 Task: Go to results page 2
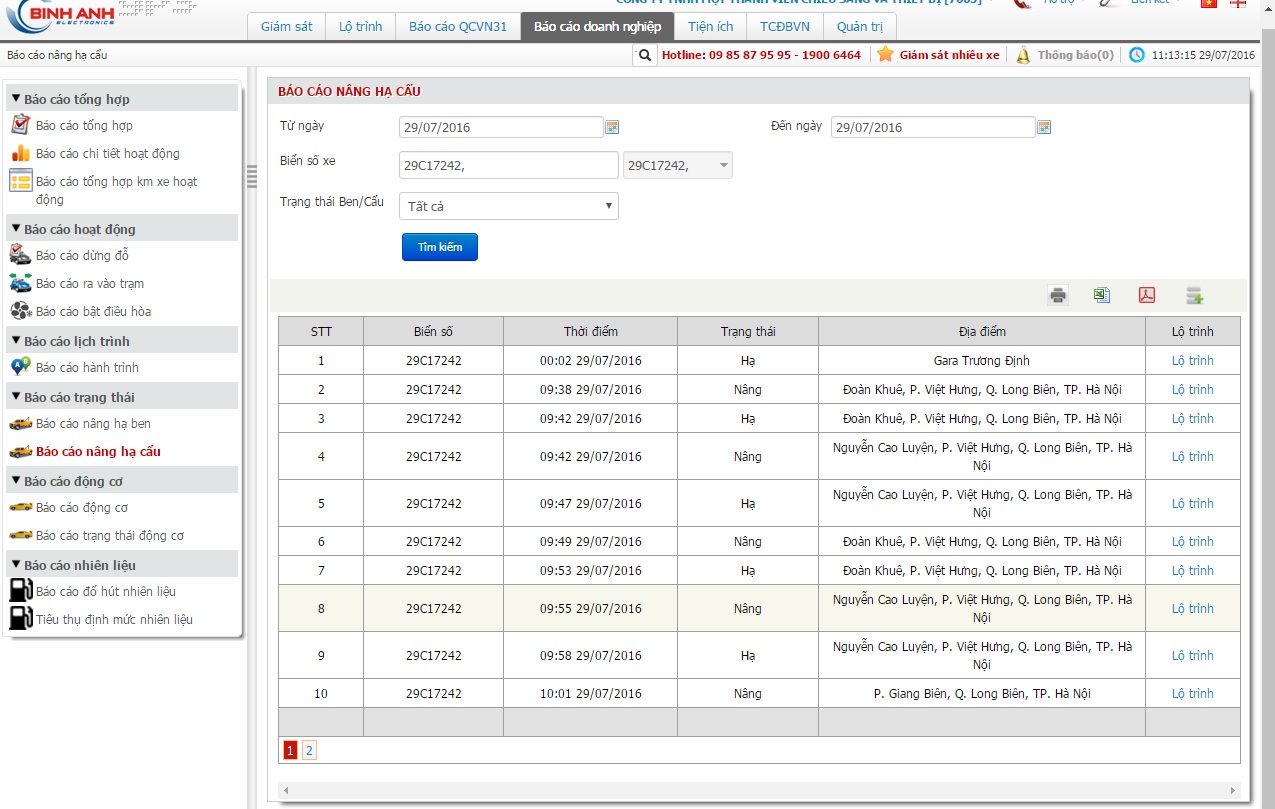click(309, 751)
